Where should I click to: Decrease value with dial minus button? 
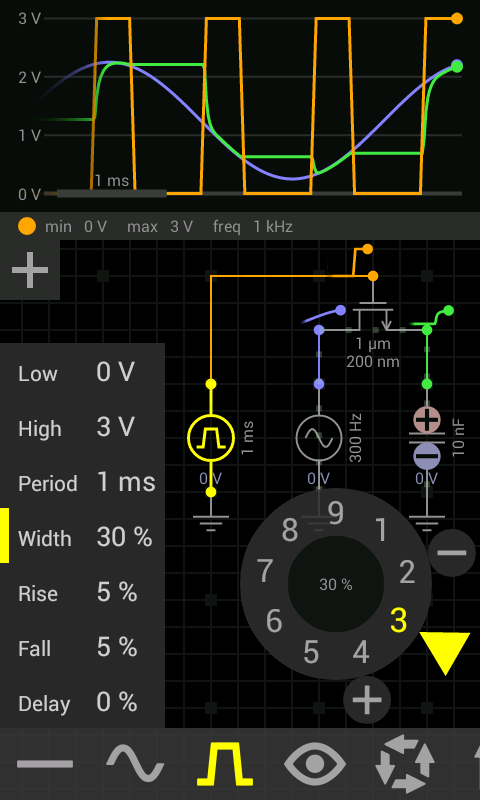point(451,553)
